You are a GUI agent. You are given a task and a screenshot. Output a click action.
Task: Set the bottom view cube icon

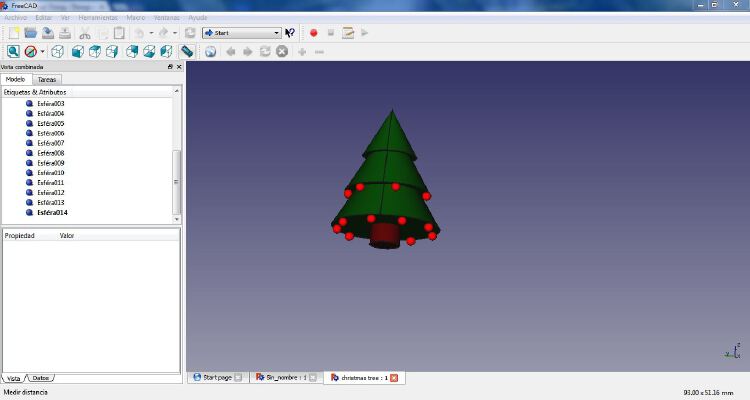(149, 51)
